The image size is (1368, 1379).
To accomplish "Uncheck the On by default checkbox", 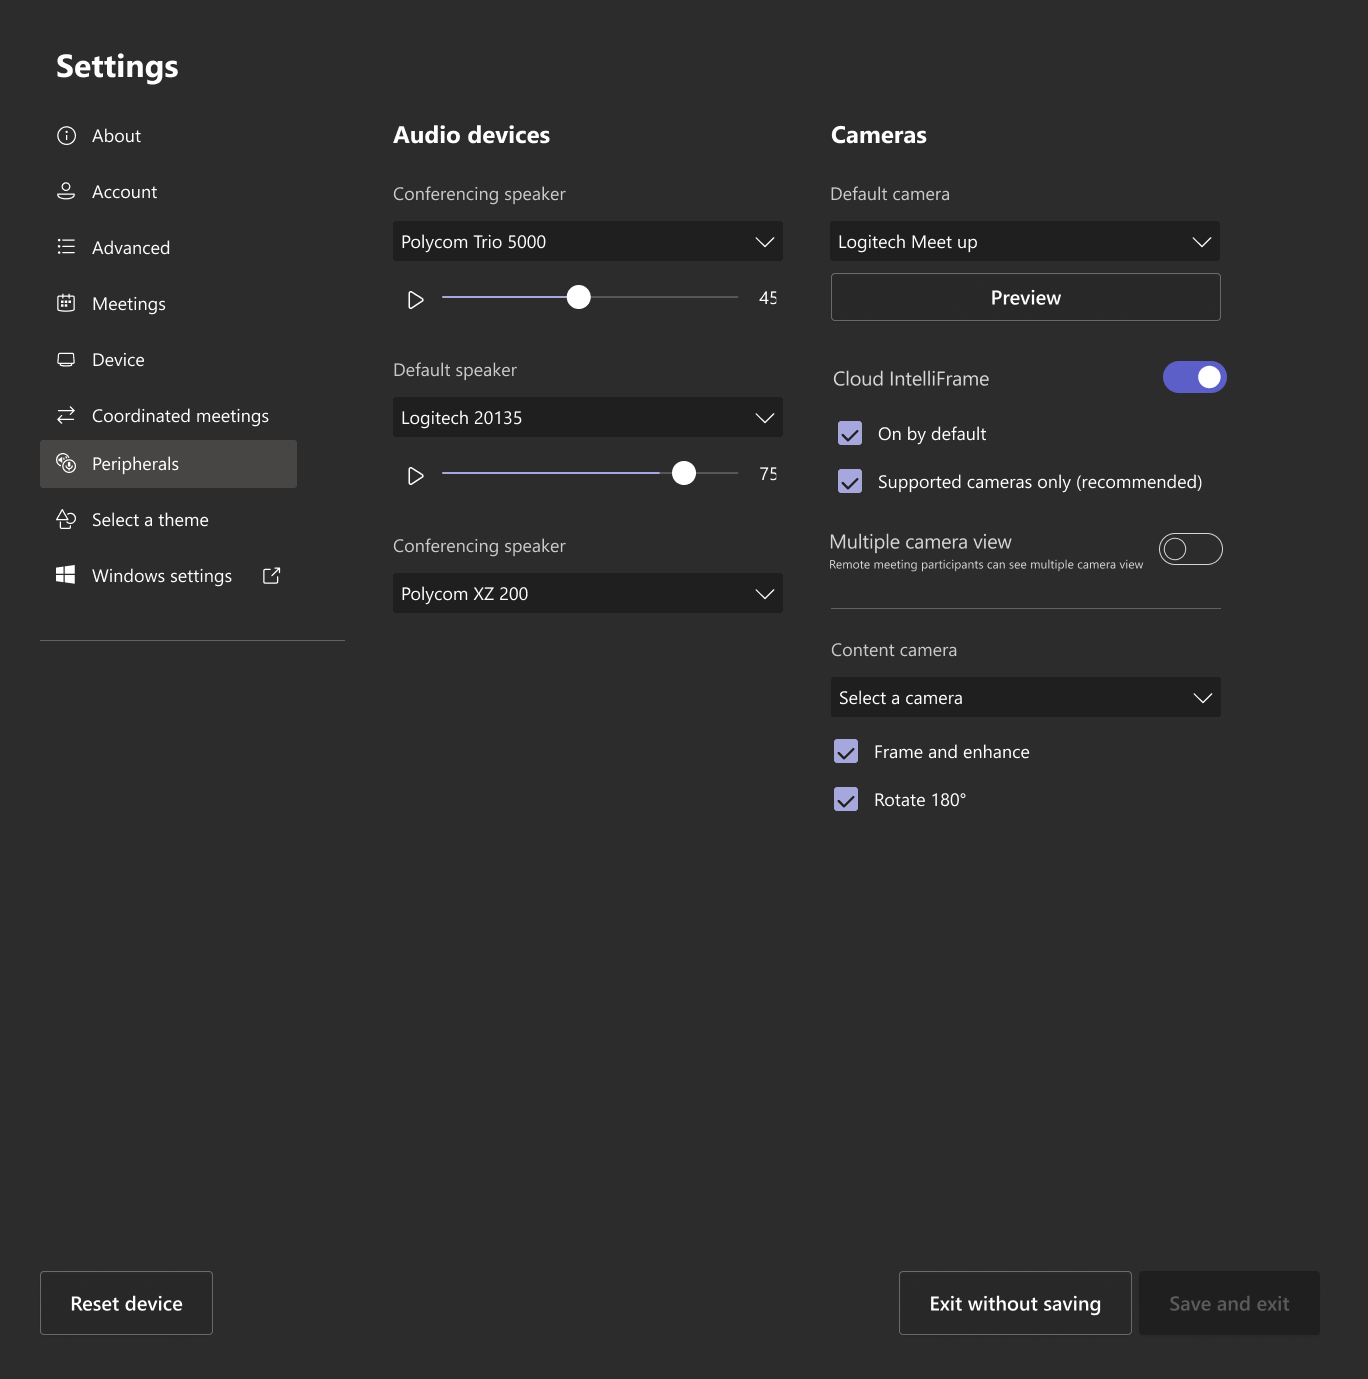I will pyautogui.click(x=850, y=433).
